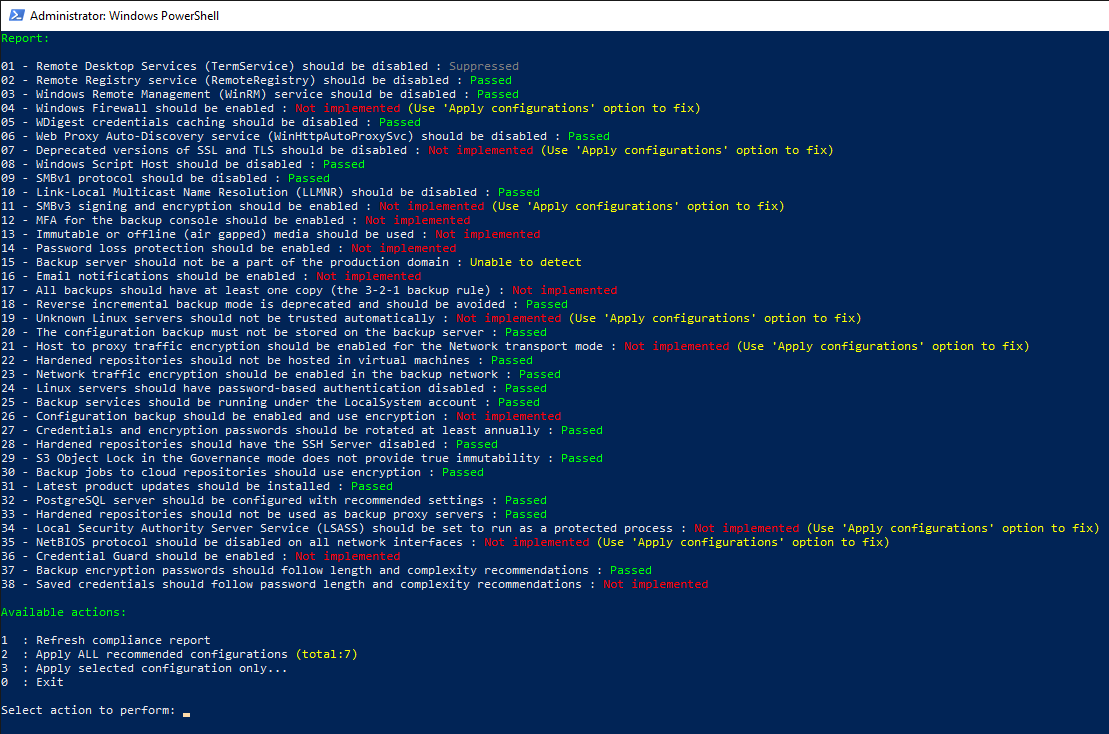Image resolution: width=1109 pixels, height=734 pixels.
Task: Click the 'Select action to perform' input prompt
Action: (x=88, y=710)
